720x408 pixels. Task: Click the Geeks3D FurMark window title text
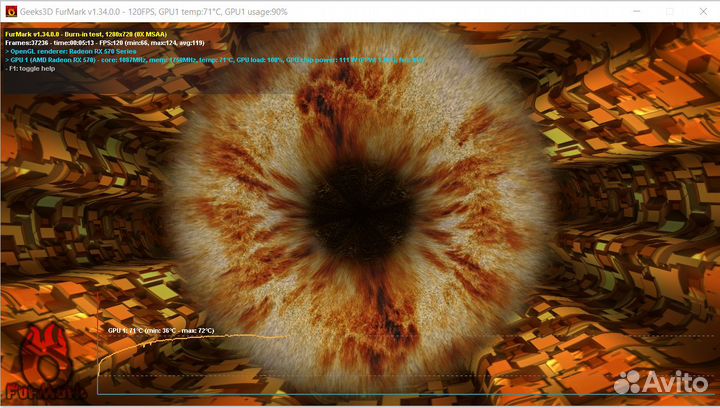click(150, 11)
